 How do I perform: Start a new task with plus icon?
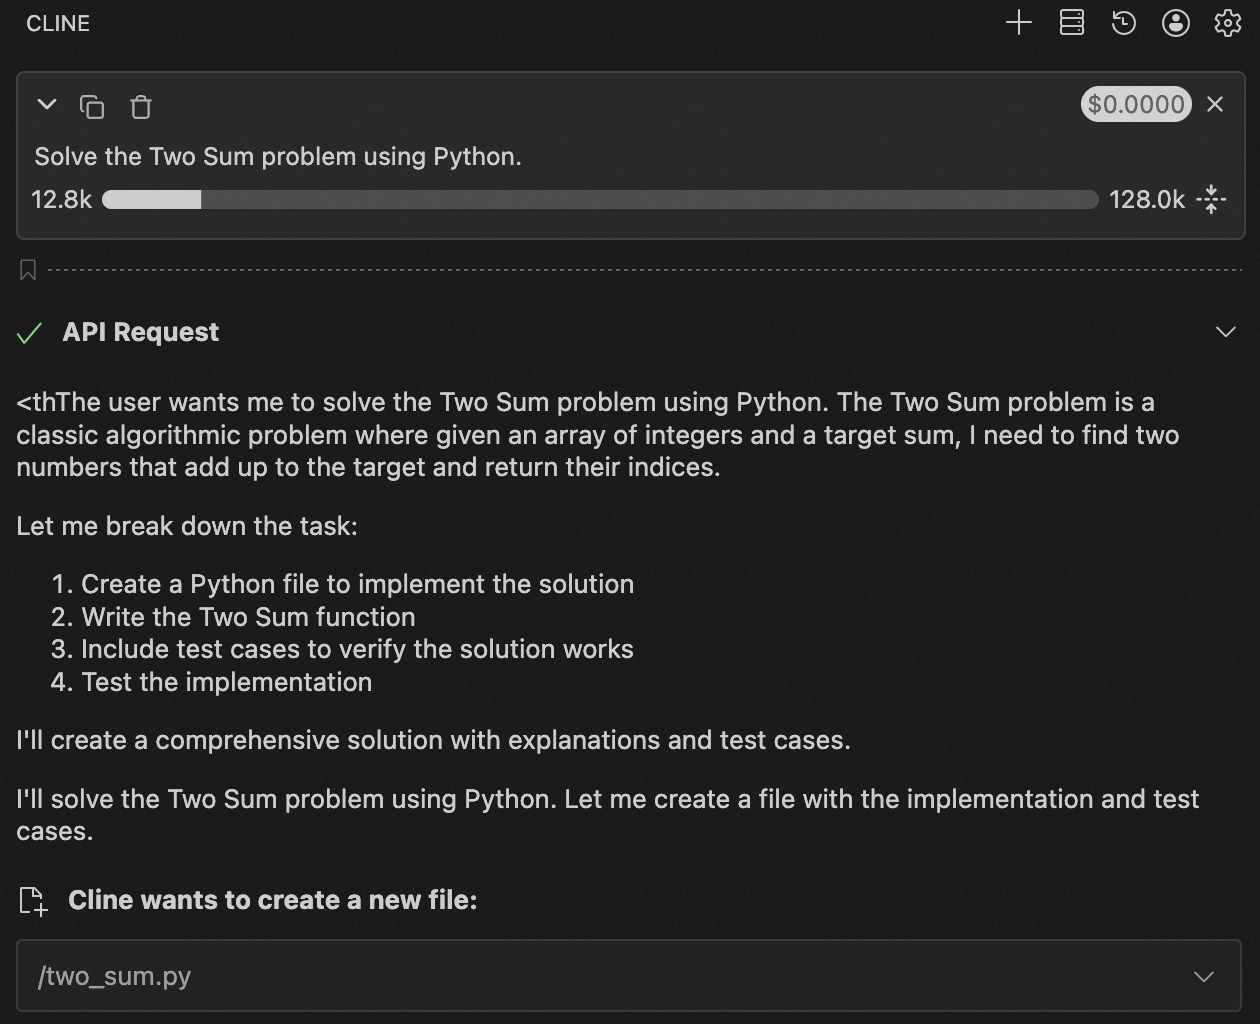[1018, 23]
